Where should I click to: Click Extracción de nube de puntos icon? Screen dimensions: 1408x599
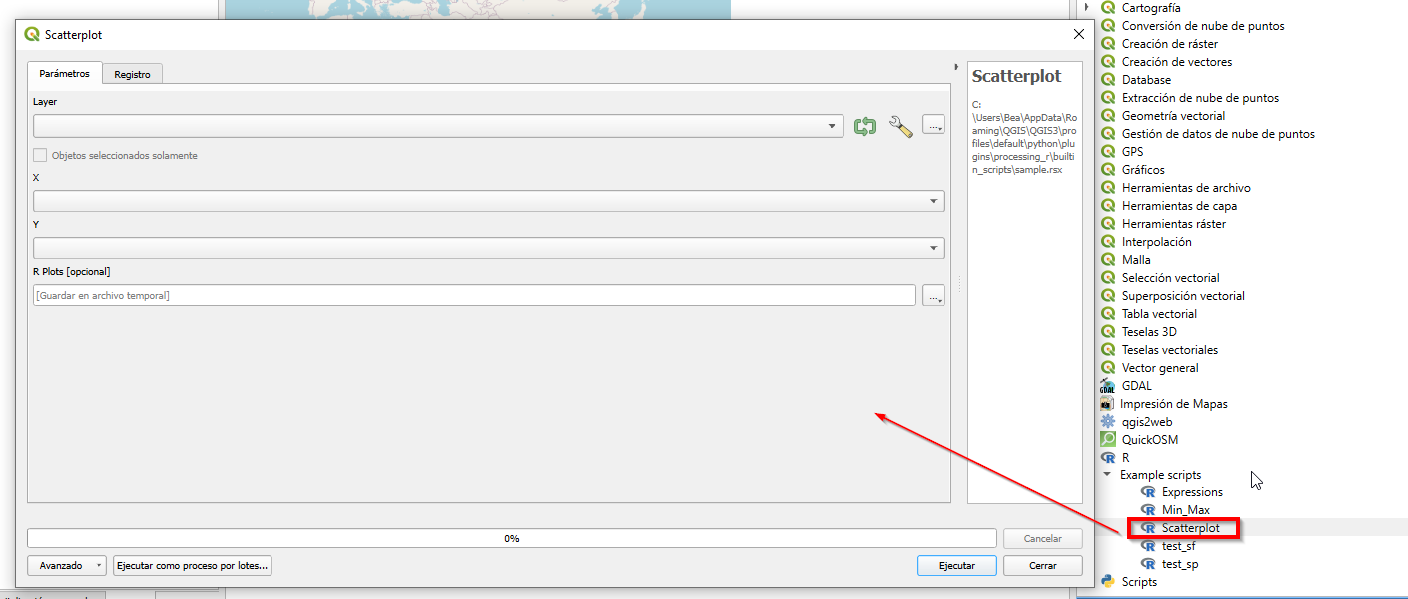1108,98
